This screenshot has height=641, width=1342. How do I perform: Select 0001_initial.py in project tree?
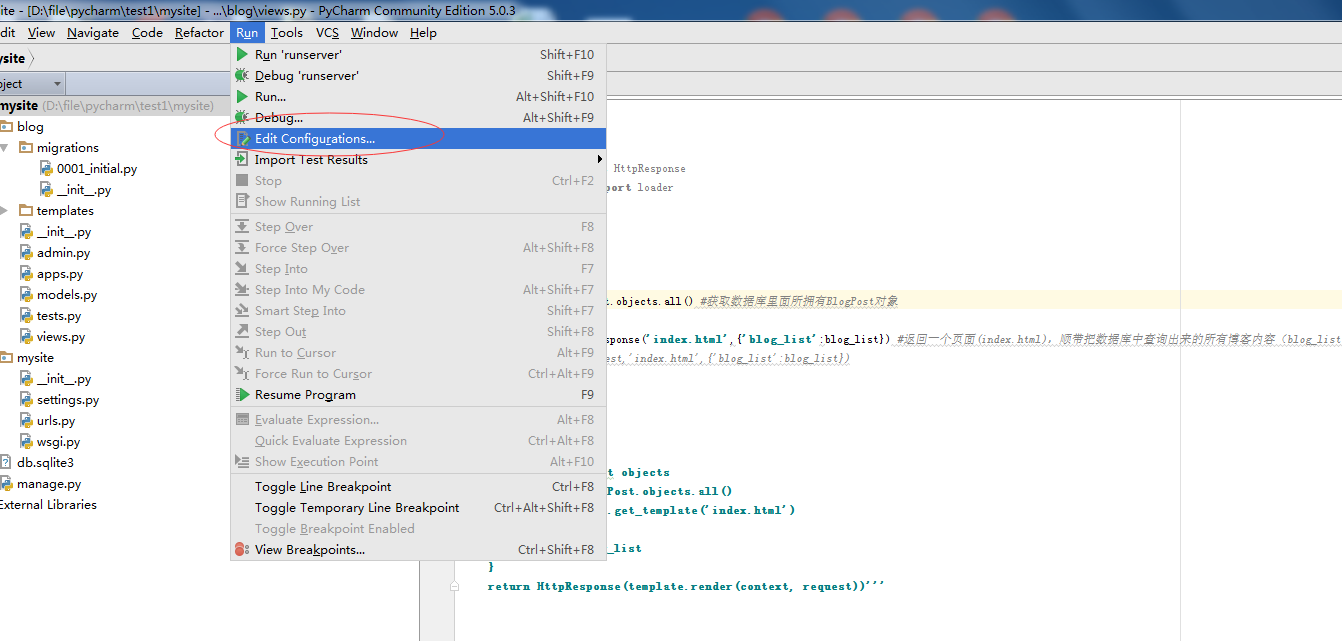point(97,169)
